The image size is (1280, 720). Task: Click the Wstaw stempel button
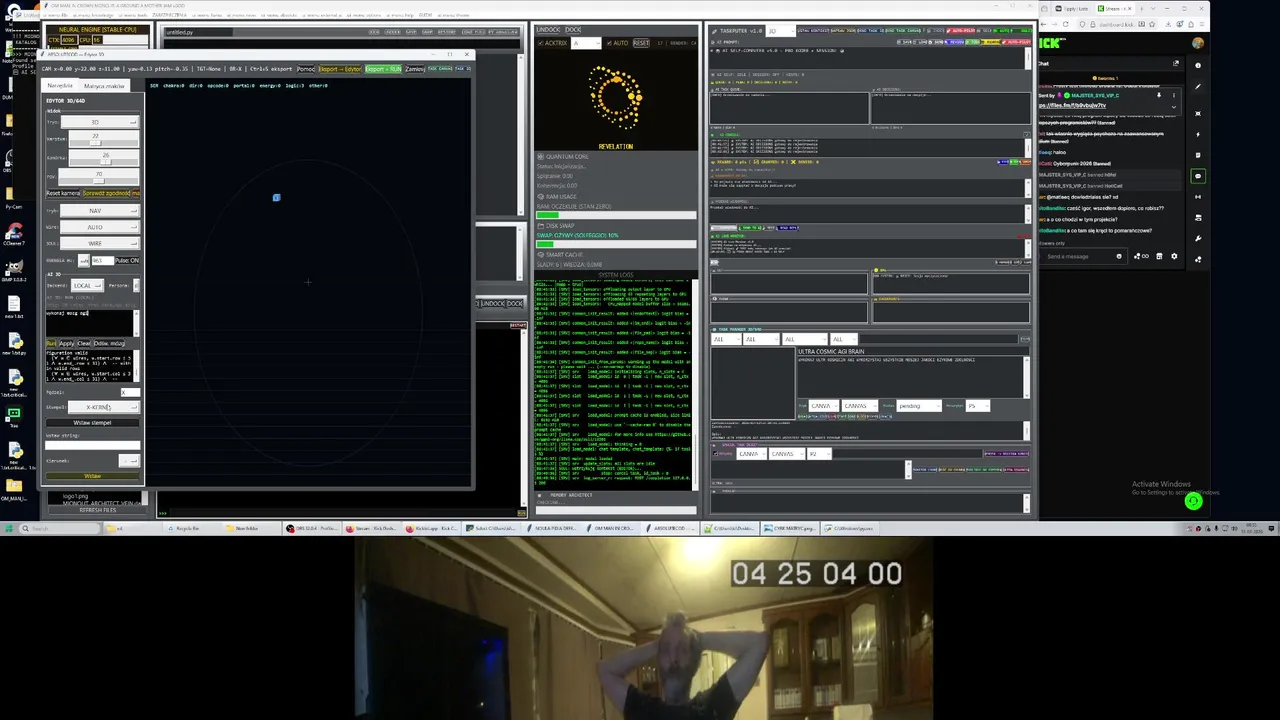coord(92,423)
